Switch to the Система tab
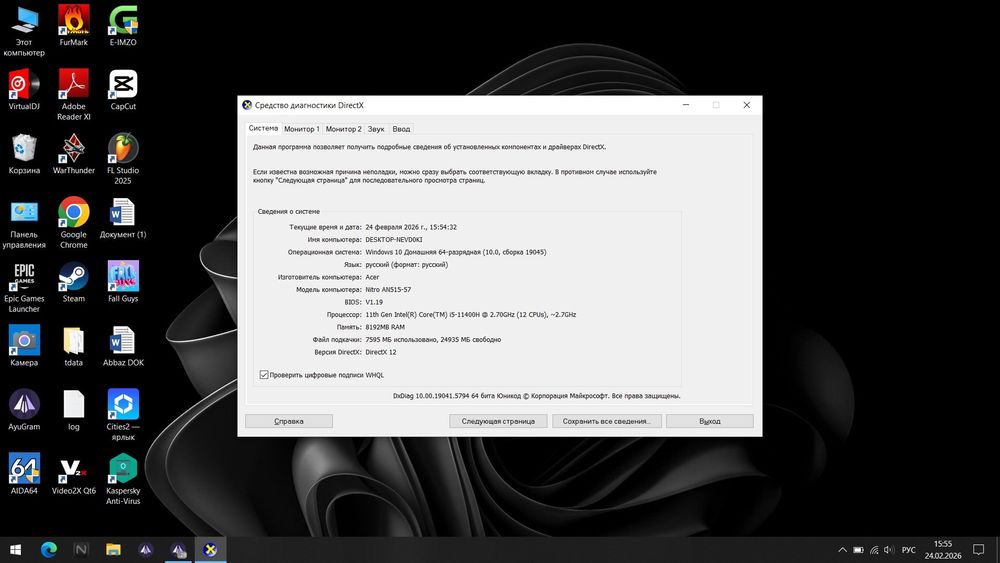 pyautogui.click(x=263, y=128)
